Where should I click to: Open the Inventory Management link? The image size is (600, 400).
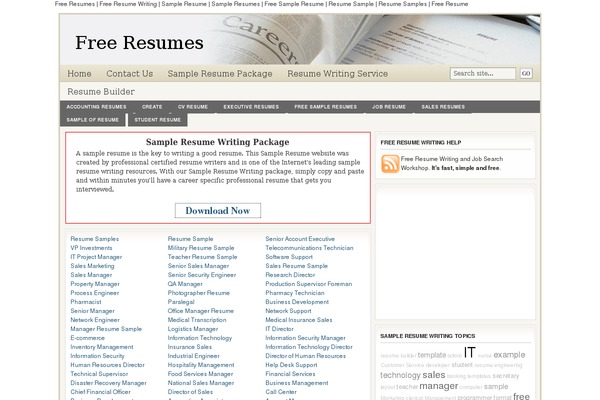tap(102, 347)
